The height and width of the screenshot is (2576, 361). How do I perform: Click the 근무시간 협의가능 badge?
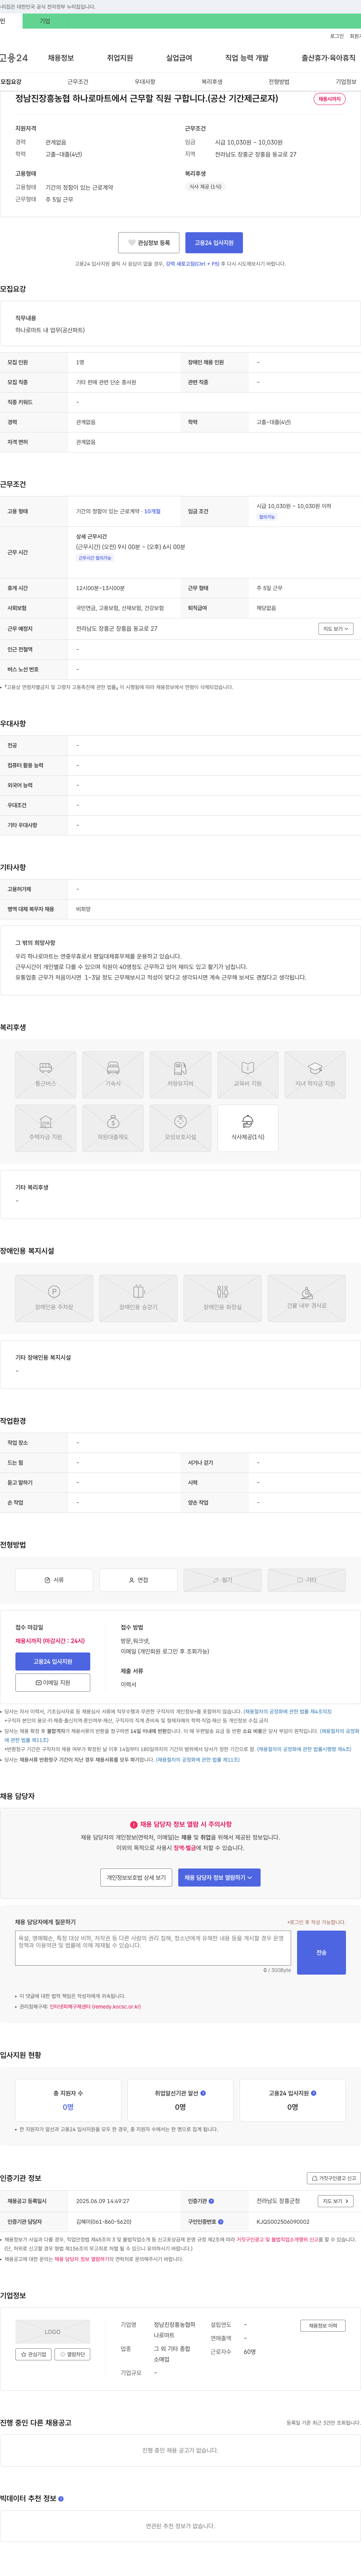click(x=95, y=558)
